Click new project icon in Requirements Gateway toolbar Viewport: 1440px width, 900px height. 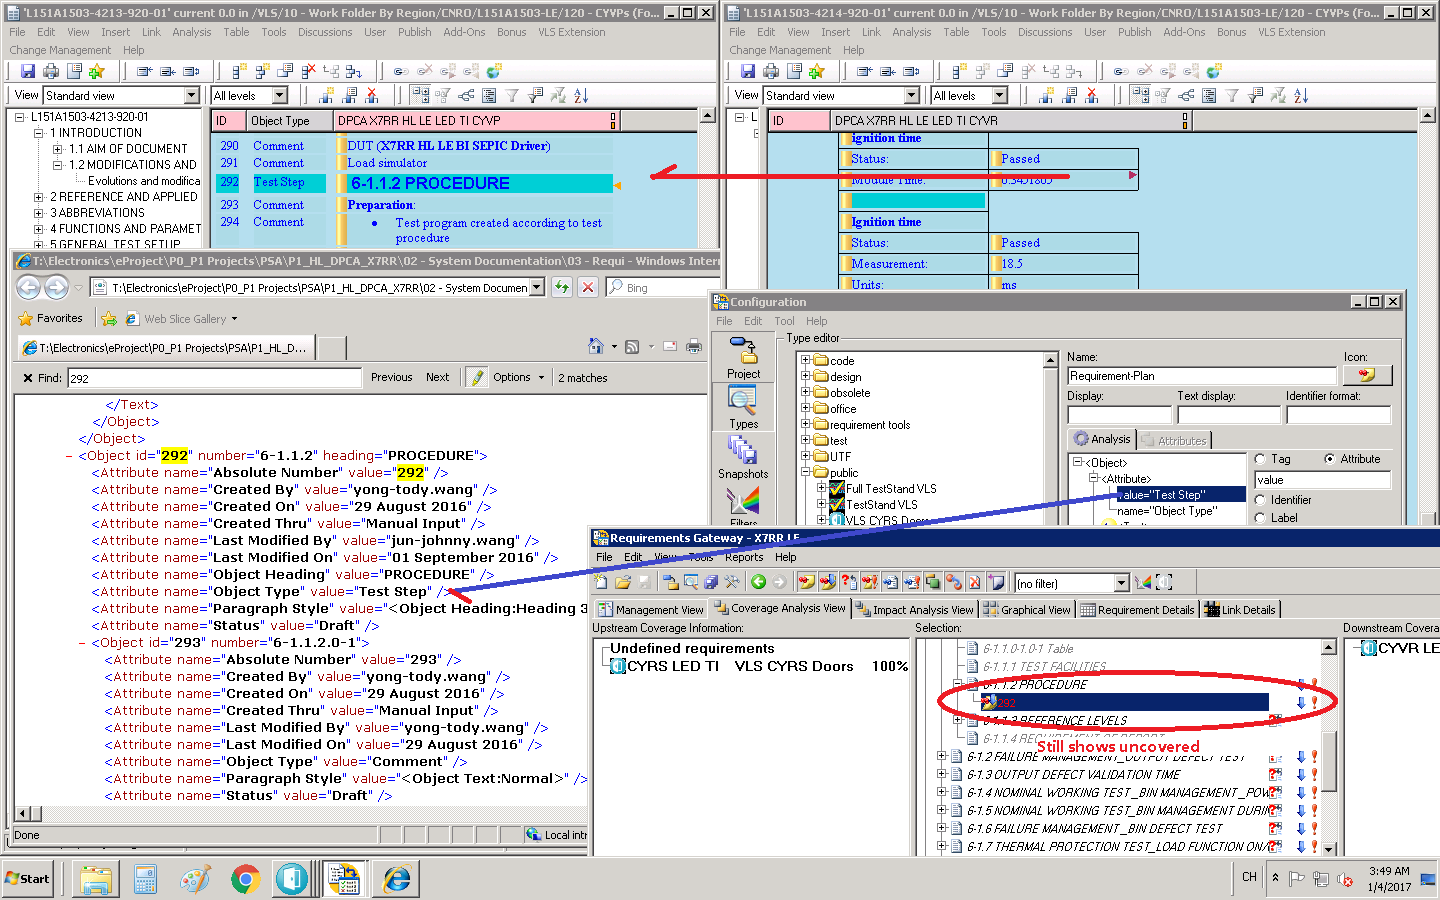pos(601,582)
